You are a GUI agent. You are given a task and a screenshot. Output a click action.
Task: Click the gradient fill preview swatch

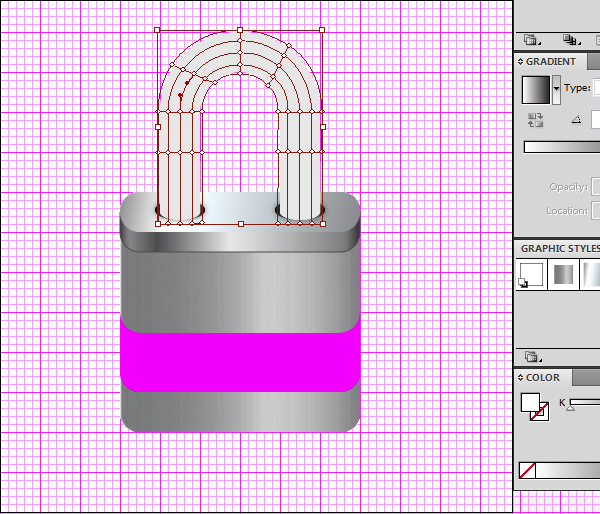[x=536, y=90]
